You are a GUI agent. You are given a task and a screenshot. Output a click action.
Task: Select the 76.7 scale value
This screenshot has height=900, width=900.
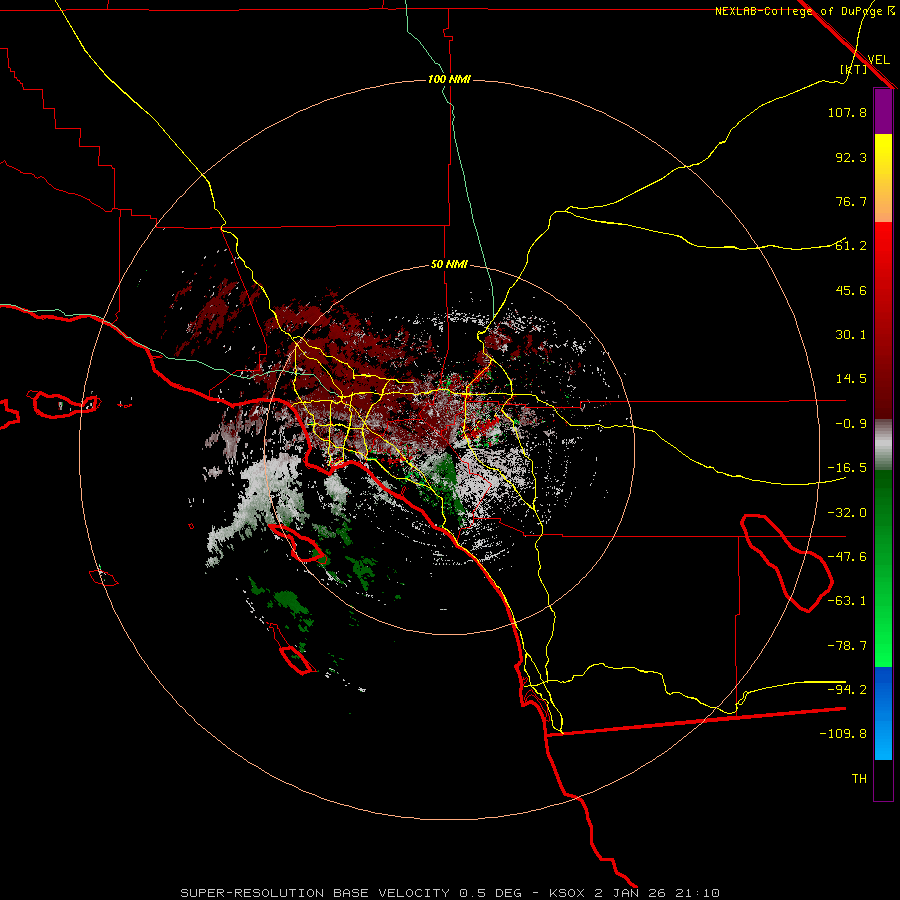[851, 201]
